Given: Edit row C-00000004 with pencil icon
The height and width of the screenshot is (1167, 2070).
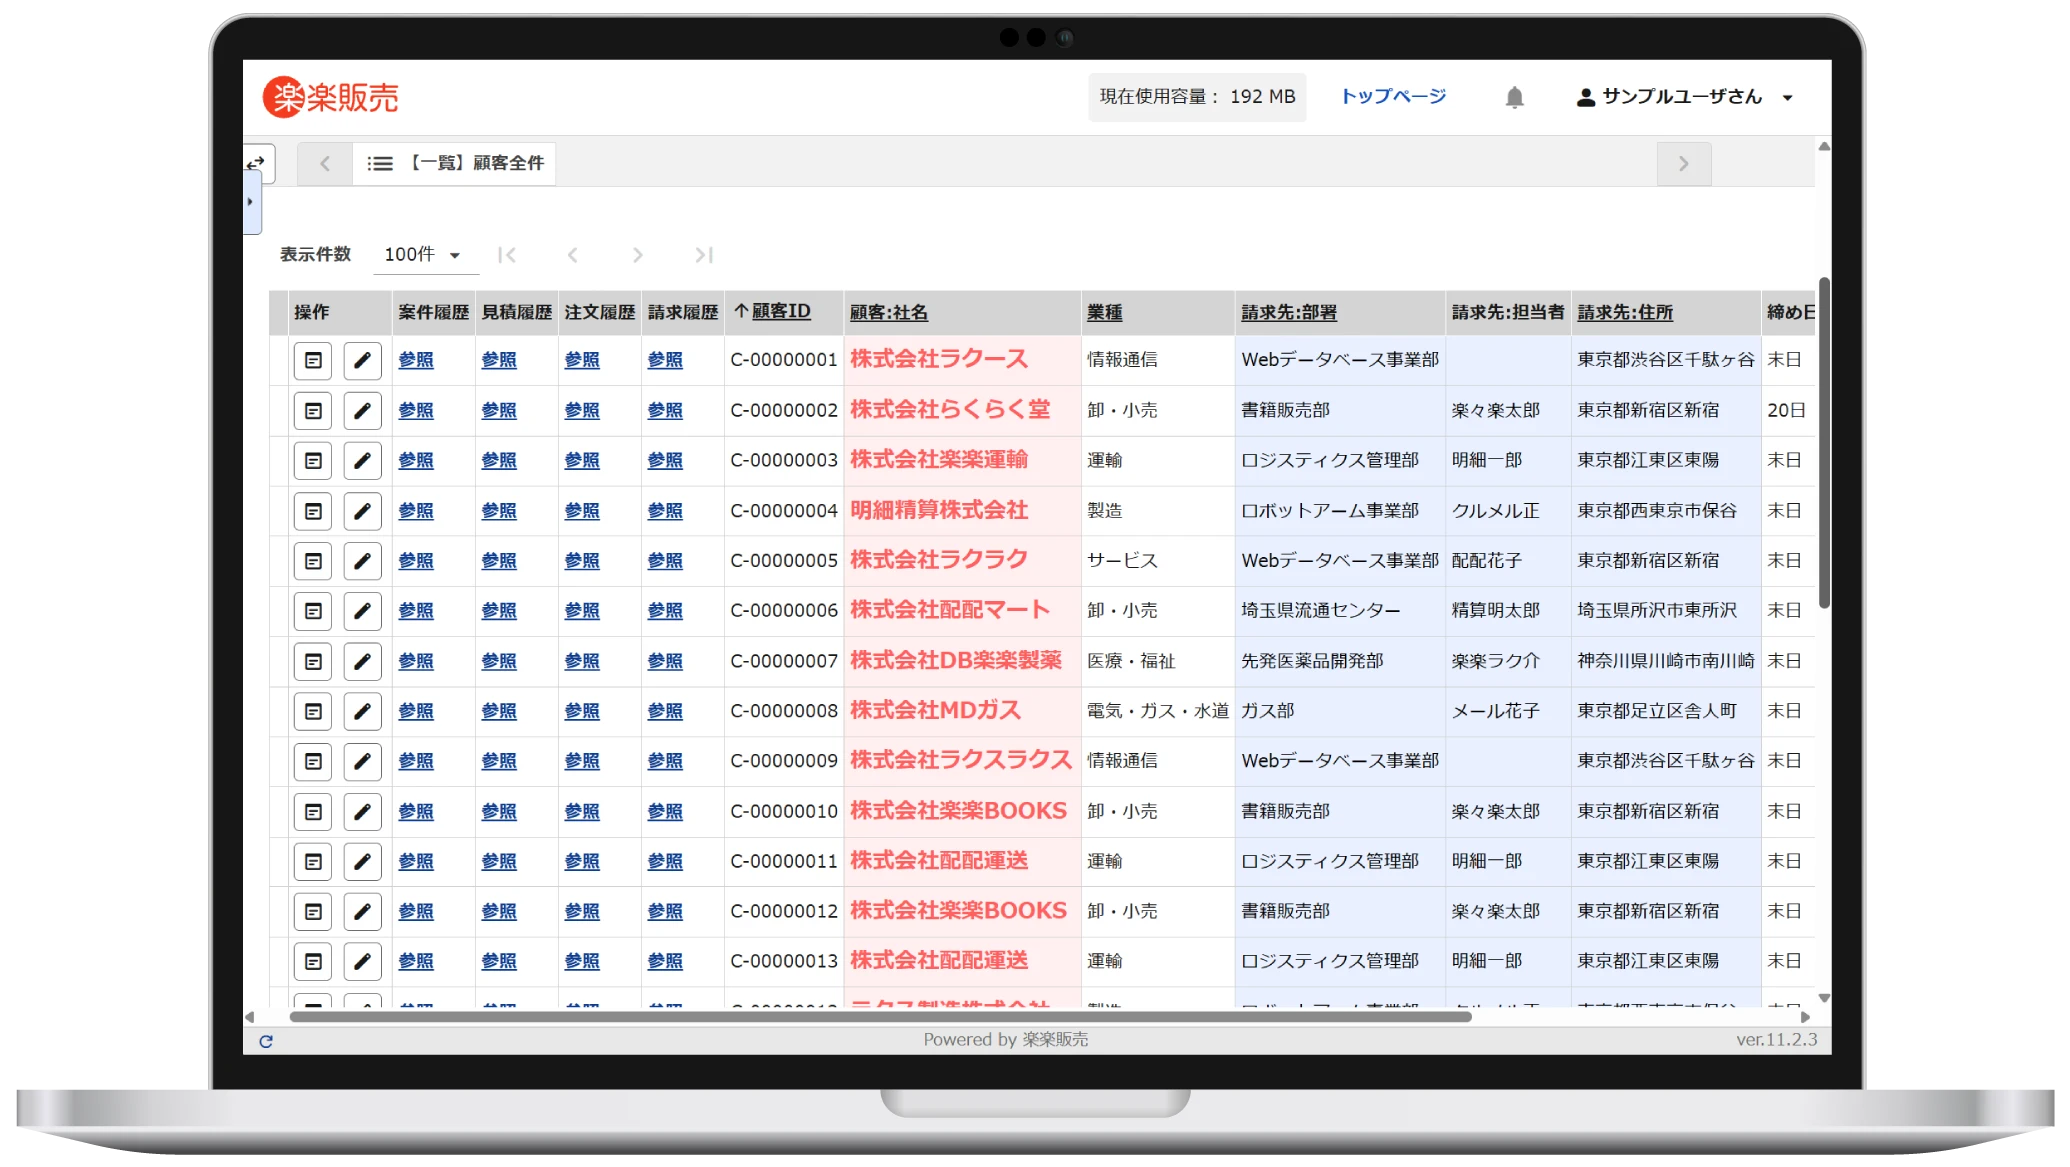Looking at the screenshot, I should (x=362, y=511).
